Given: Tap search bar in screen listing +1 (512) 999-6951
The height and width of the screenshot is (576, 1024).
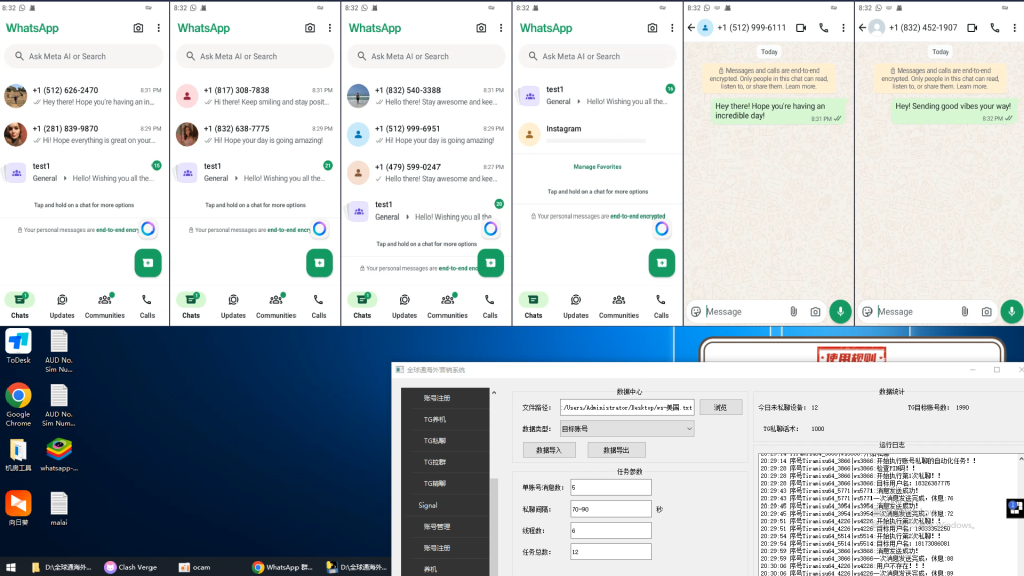Looking at the screenshot, I should point(426,56).
